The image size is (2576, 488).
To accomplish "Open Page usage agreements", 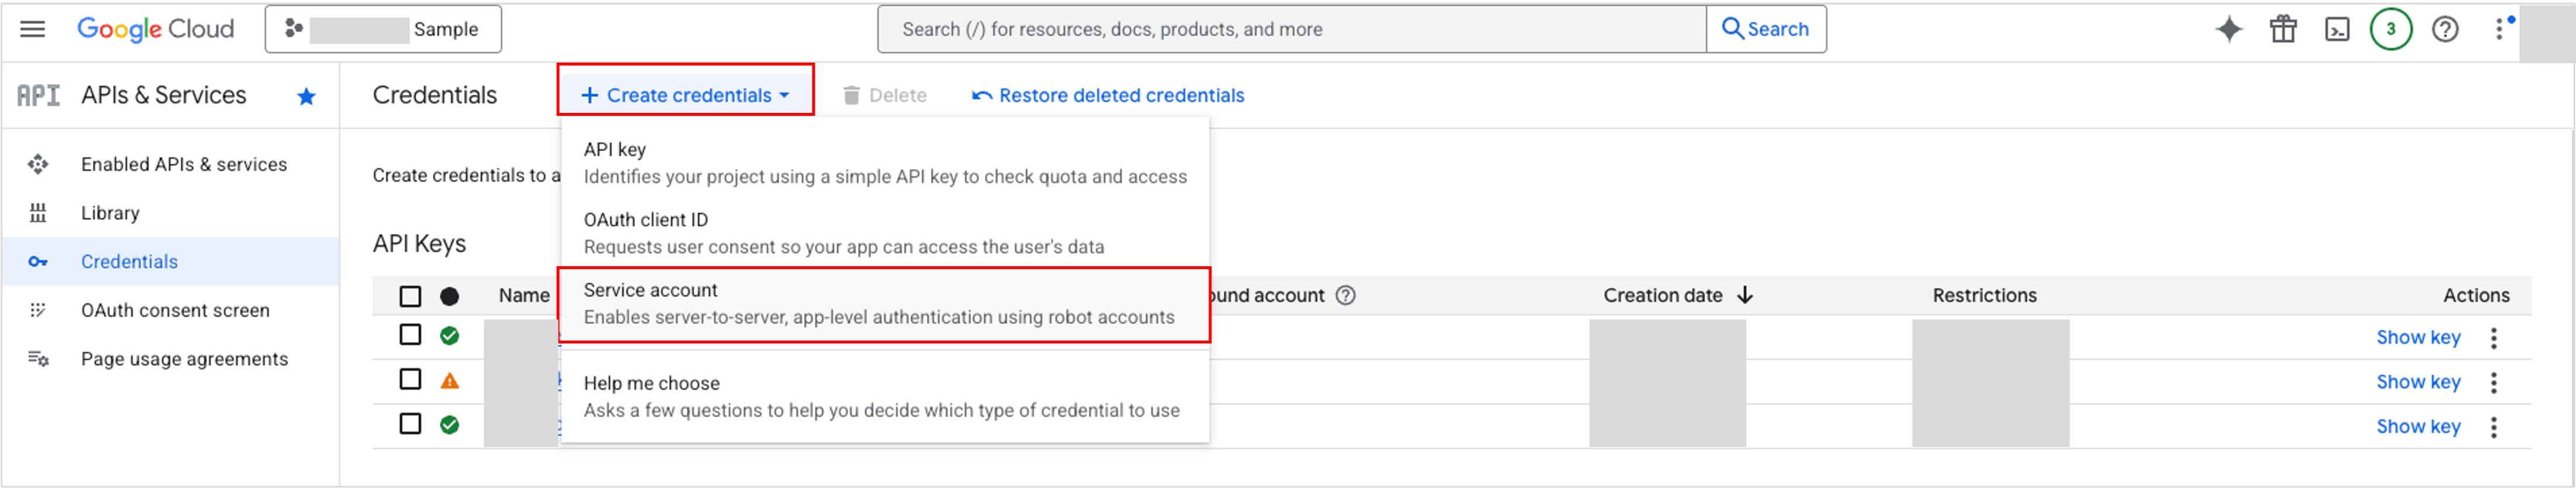I will [184, 359].
